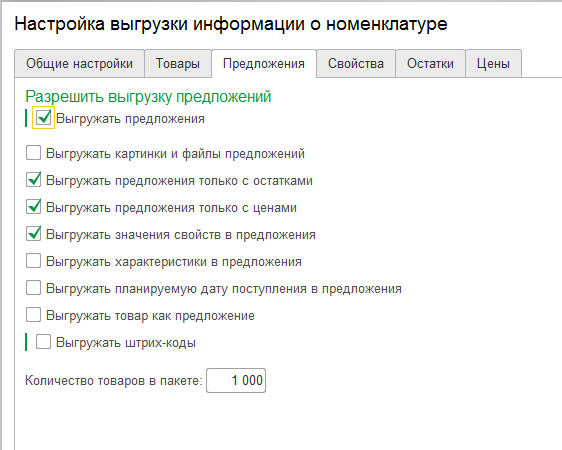Tick the Выгружать товар как предложение checkbox
This screenshot has height=450, width=562.
point(33,315)
